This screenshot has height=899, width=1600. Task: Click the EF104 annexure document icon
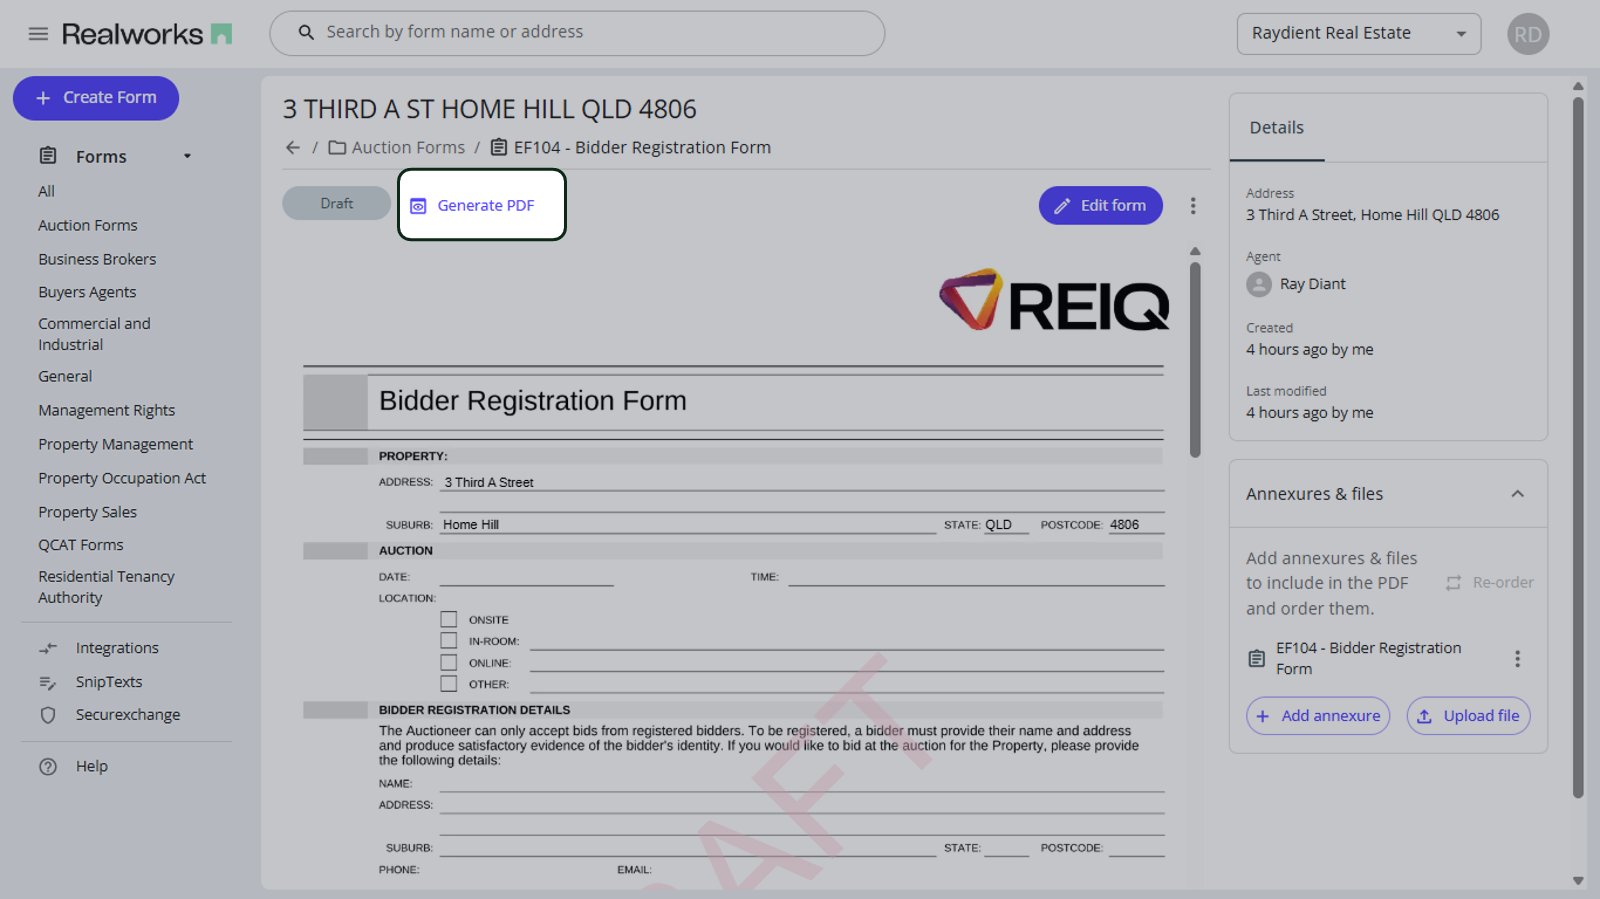1257,659
